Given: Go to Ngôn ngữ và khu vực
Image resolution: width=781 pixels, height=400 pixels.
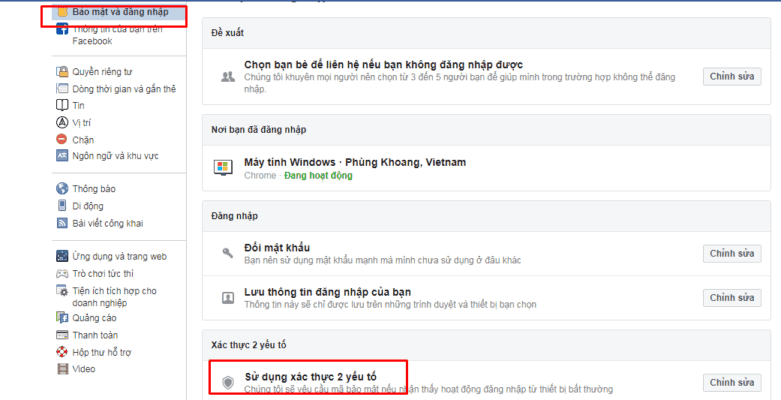Looking at the screenshot, I should pos(114,156).
